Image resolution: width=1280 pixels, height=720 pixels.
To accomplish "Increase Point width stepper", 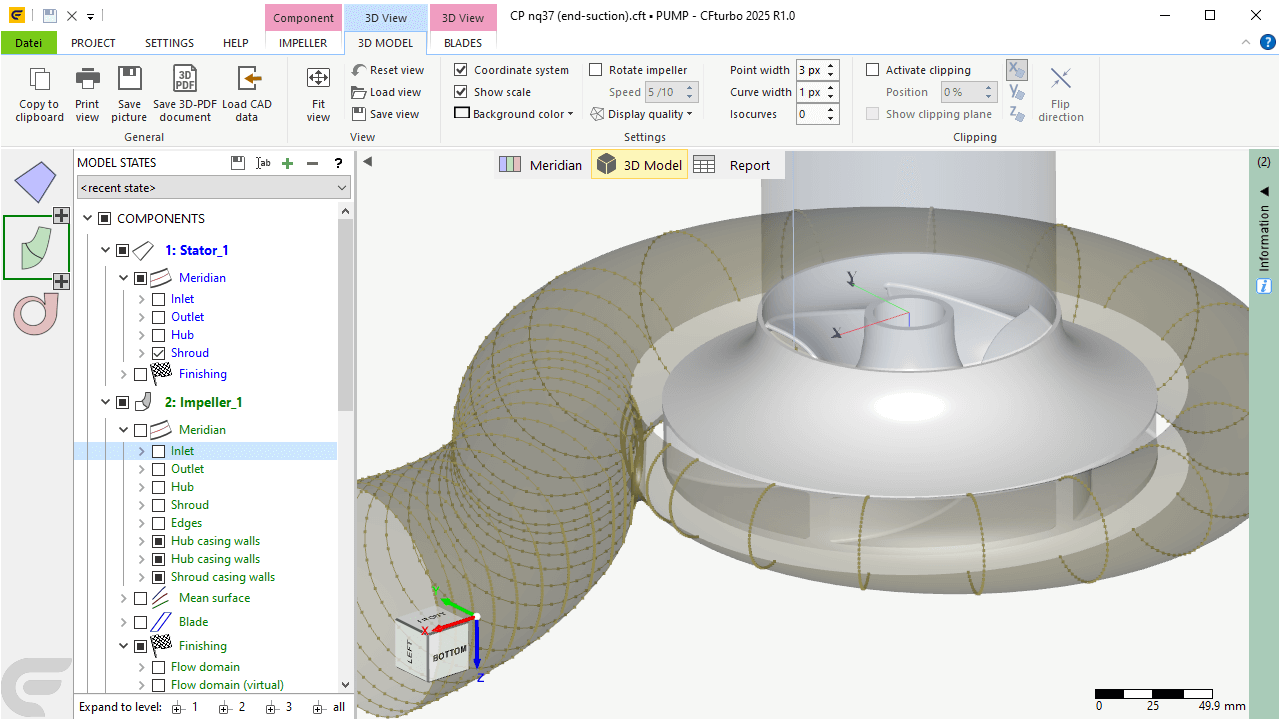I will click(x=831, y=66).
